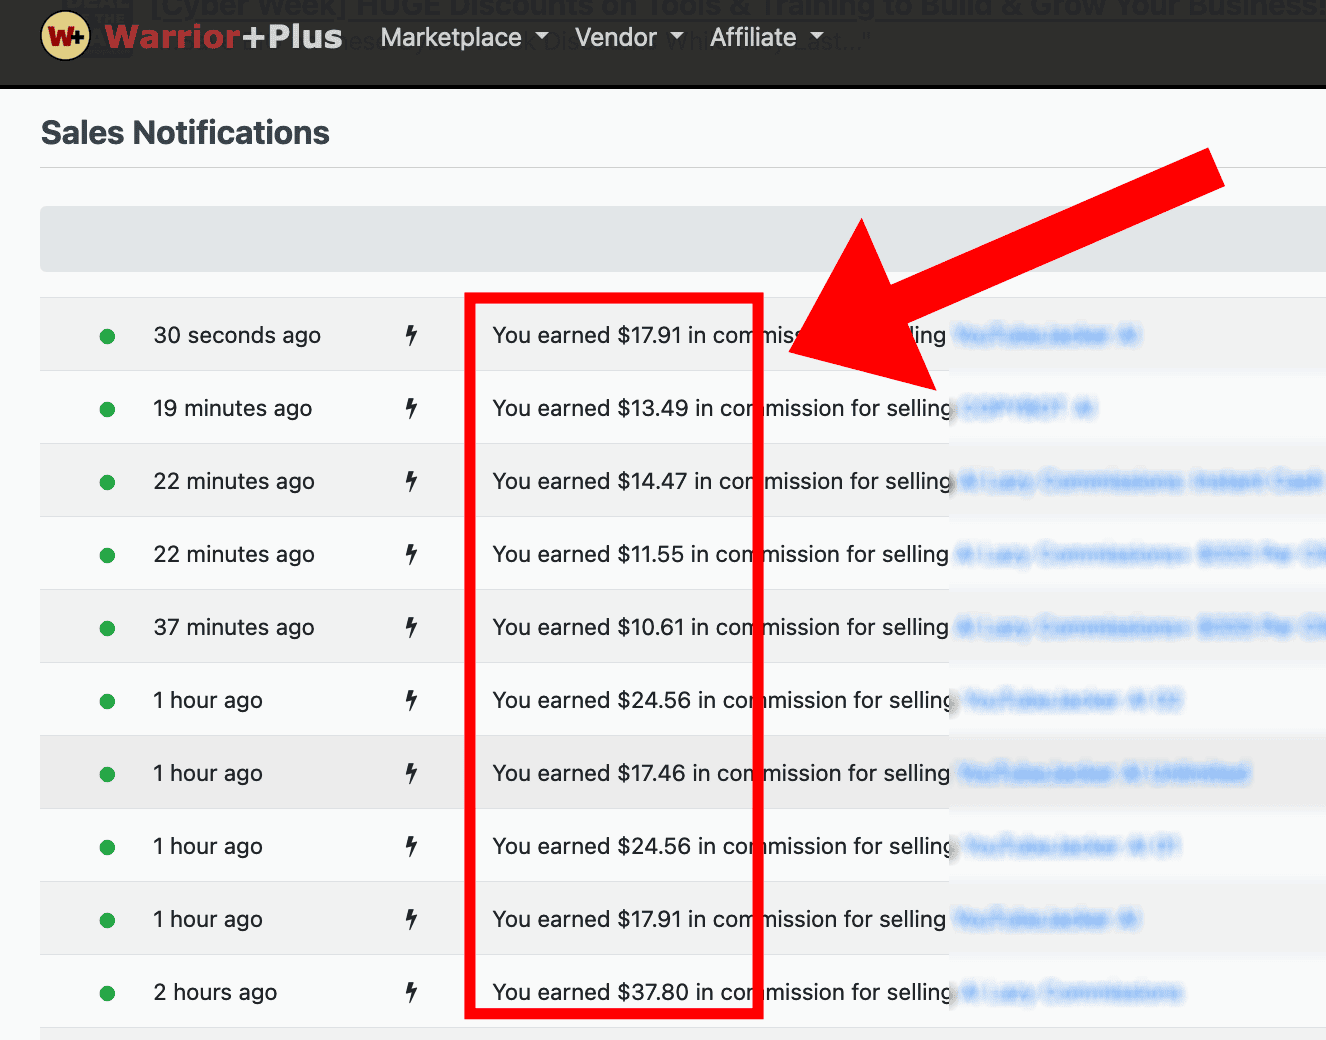Click lightning bolt in 19 minutes ago row
Screen dimensions: 1326x1040
(x=411, y=408)
